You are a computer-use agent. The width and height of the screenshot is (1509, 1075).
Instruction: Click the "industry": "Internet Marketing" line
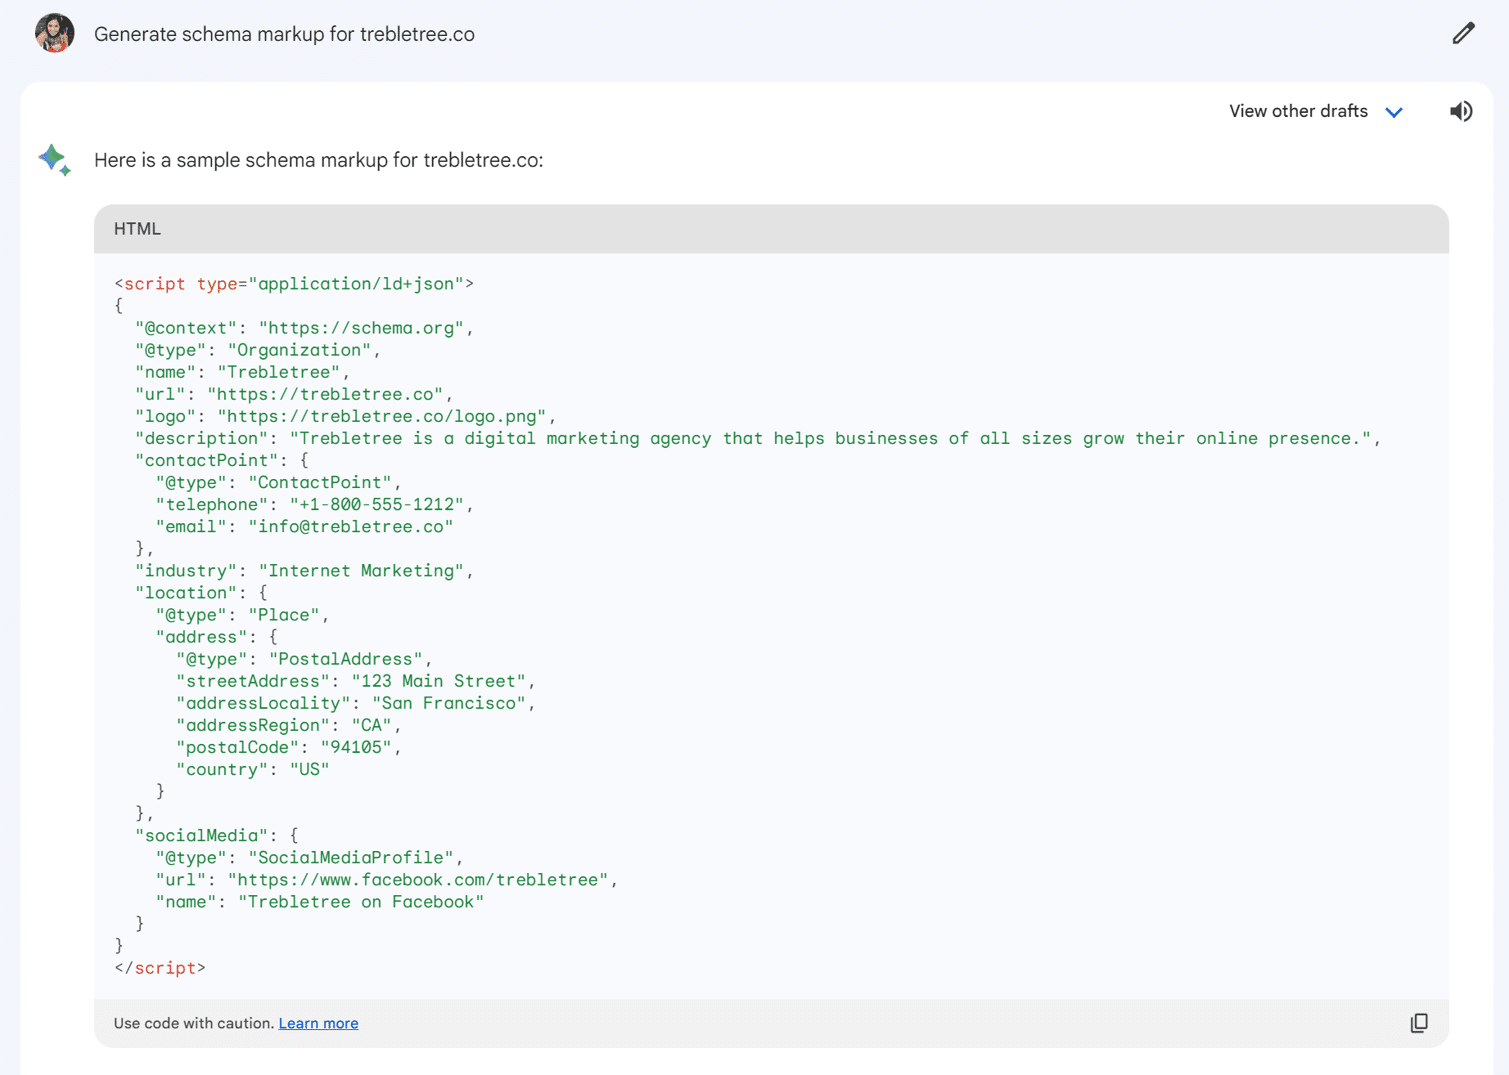click(304, 570)
